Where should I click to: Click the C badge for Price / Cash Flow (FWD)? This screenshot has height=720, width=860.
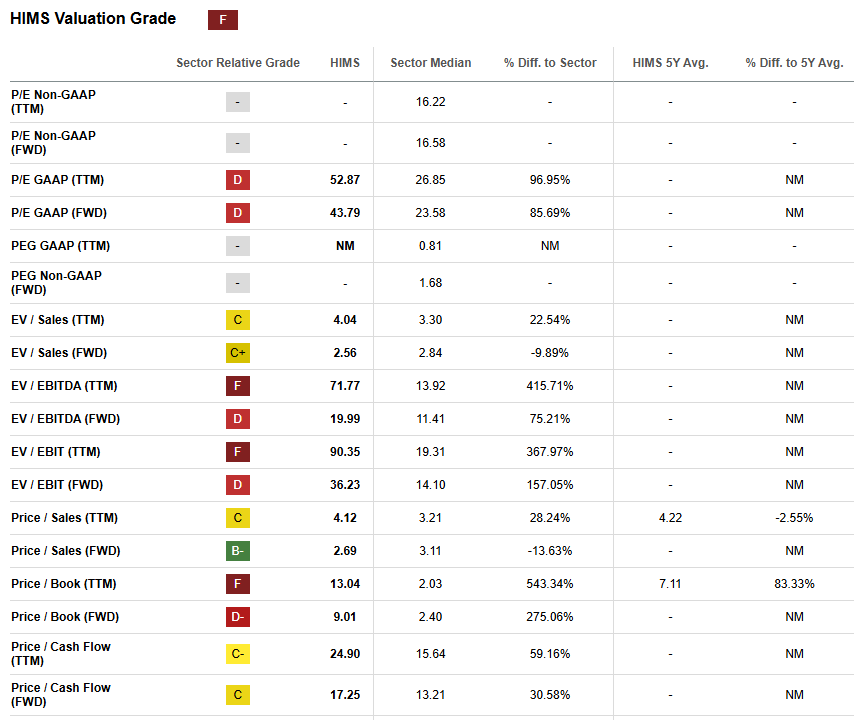point(238,694)
